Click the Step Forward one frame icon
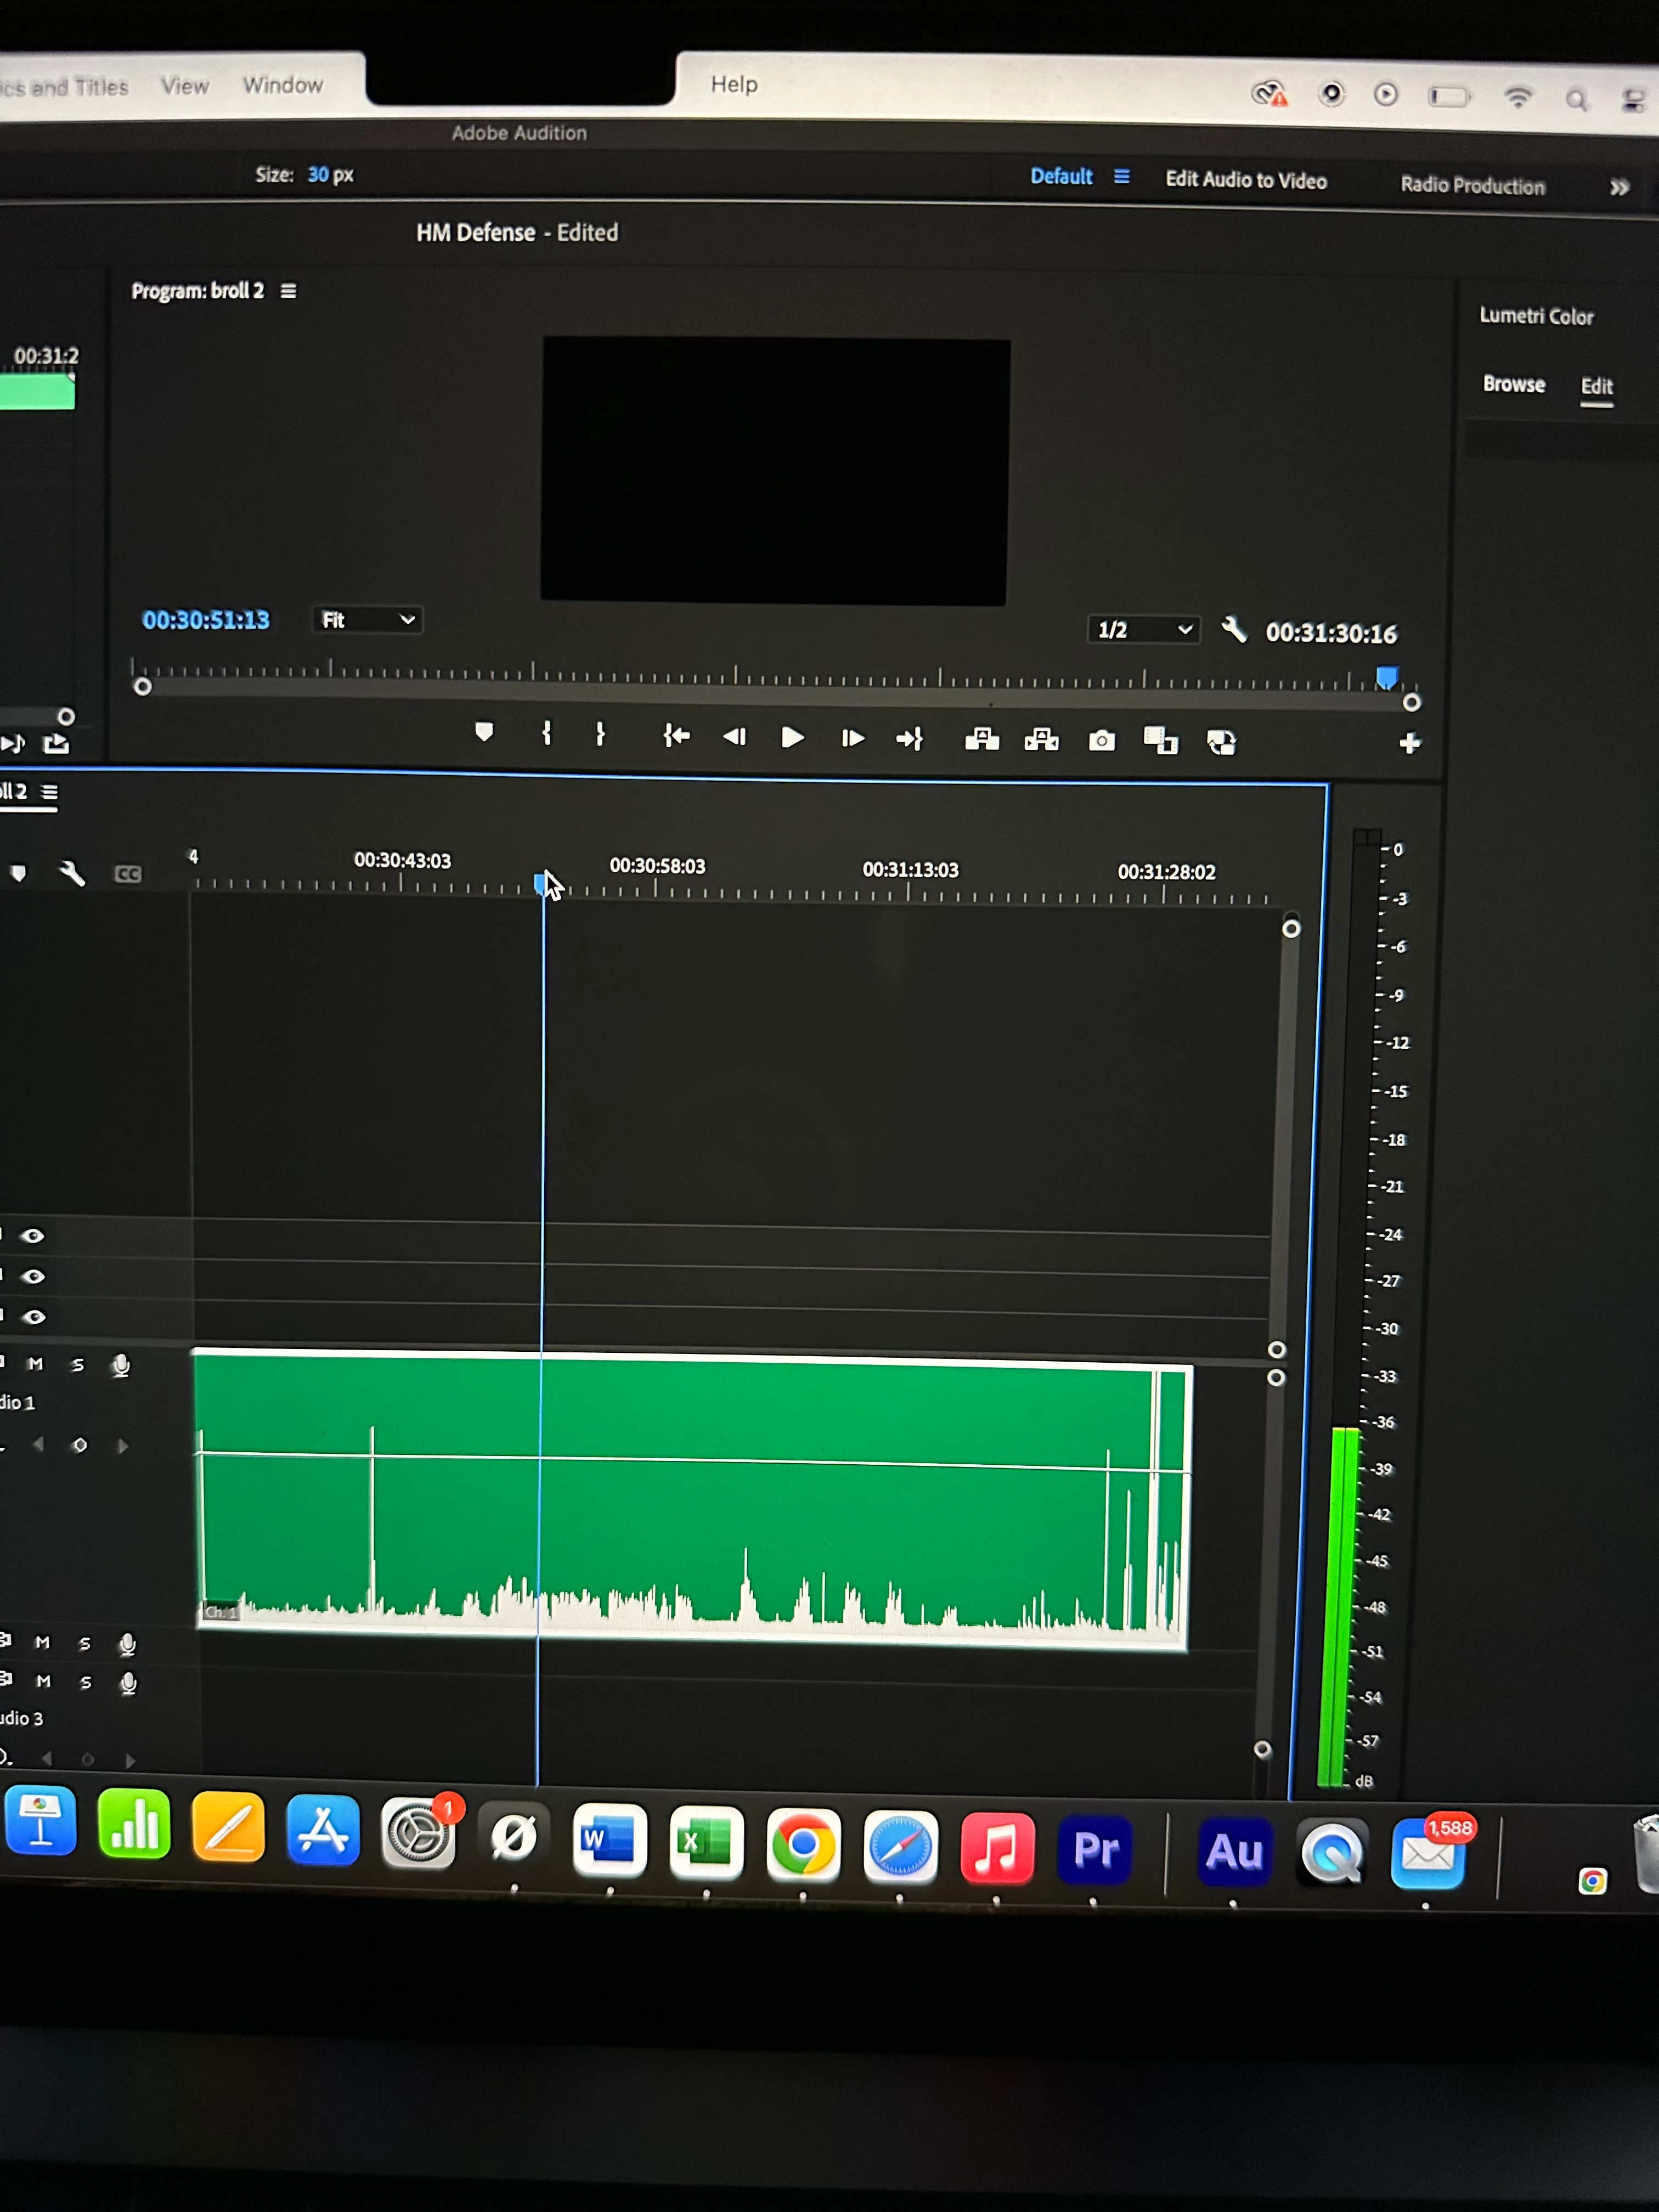Image resolution: width=1659 pixels, height=2212 pixels. click(852, 738)
